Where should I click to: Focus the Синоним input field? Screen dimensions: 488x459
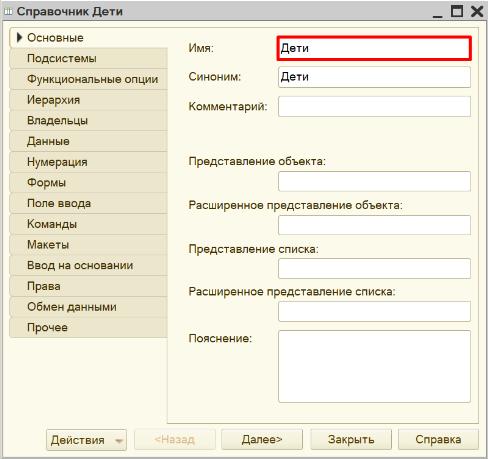click(x=374, y=77)
